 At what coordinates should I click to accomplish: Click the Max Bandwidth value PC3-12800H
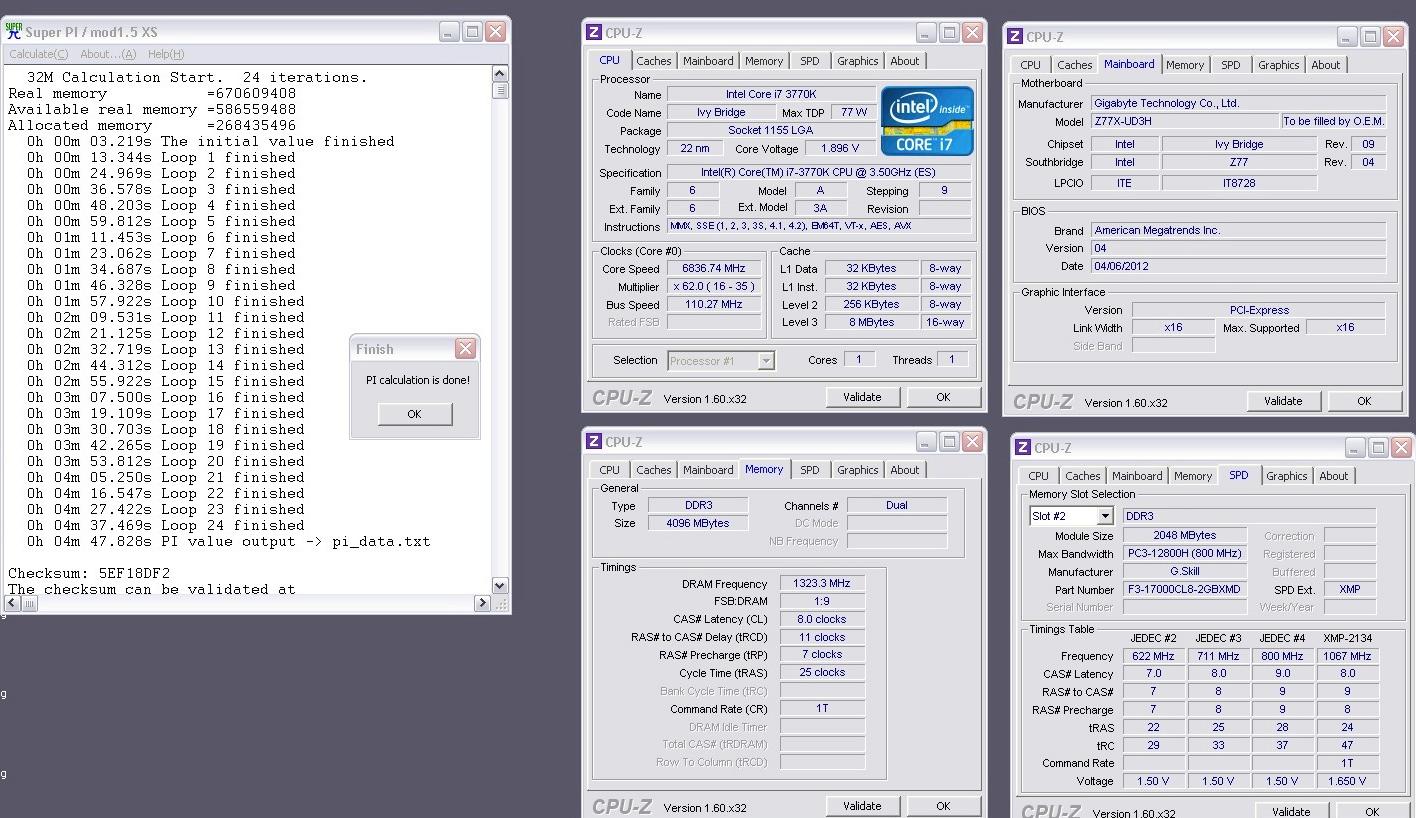[1185, 554]
